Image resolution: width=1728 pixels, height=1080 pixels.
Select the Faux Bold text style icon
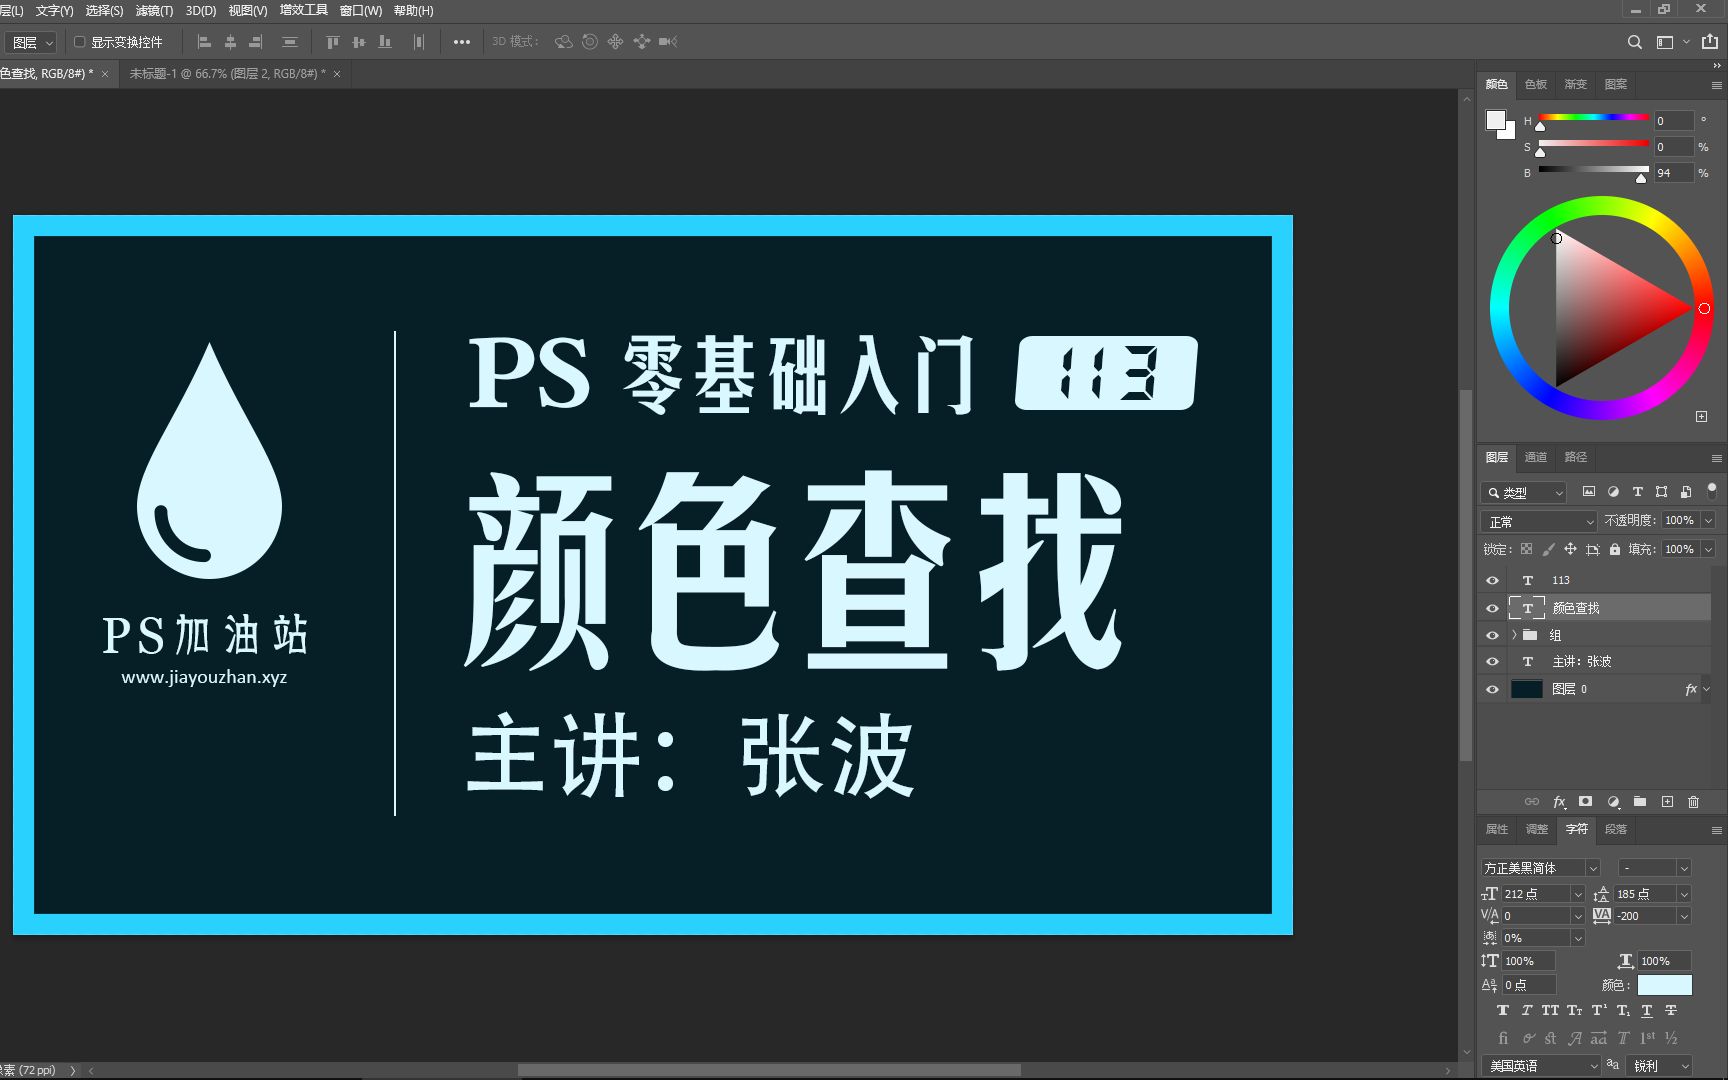coord(1502,1010)
